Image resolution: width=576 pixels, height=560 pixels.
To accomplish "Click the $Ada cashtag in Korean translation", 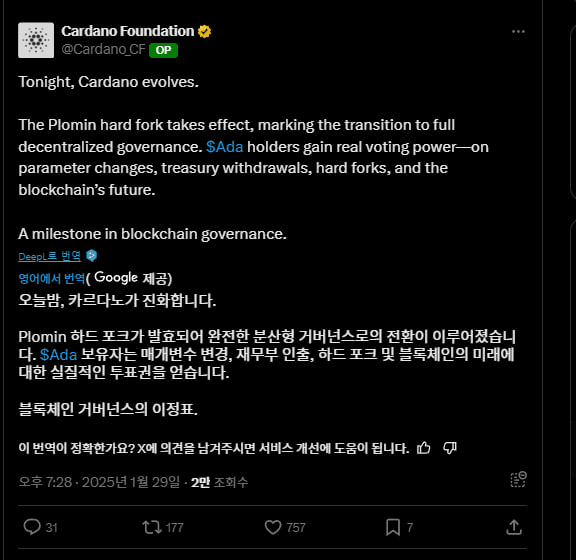I will [58, 355].
